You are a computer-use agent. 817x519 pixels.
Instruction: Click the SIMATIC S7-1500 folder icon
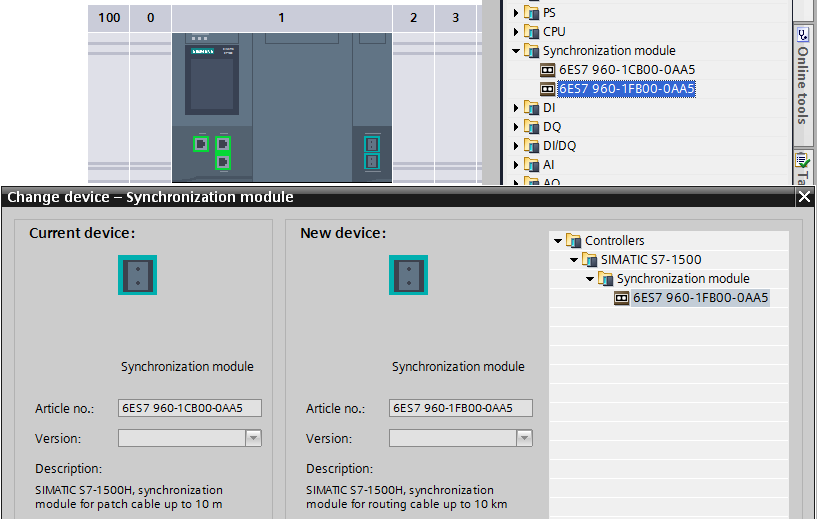pyautogui.click(x=589, y=260)
